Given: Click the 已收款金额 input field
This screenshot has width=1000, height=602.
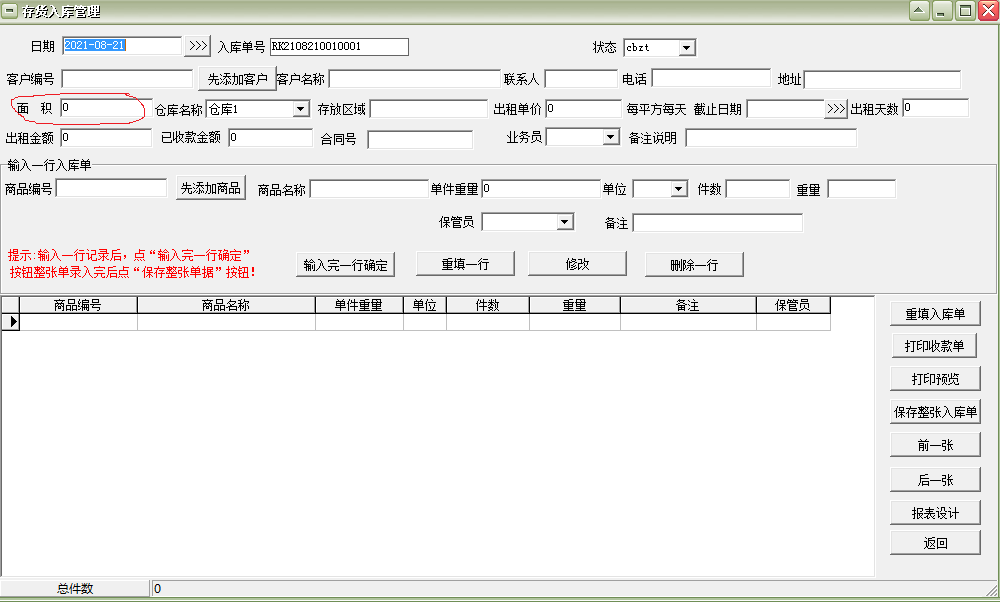Looking at the screenshot, I should (x=270, y=138).
